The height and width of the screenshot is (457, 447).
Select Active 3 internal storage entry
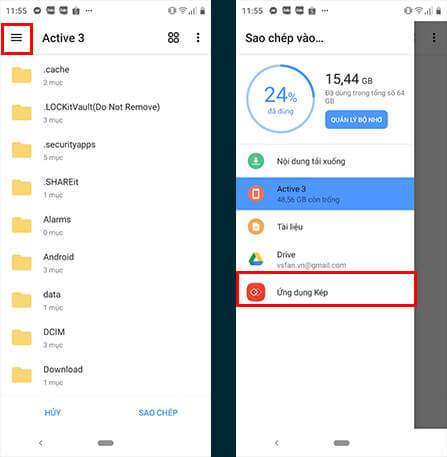point(325,194)
